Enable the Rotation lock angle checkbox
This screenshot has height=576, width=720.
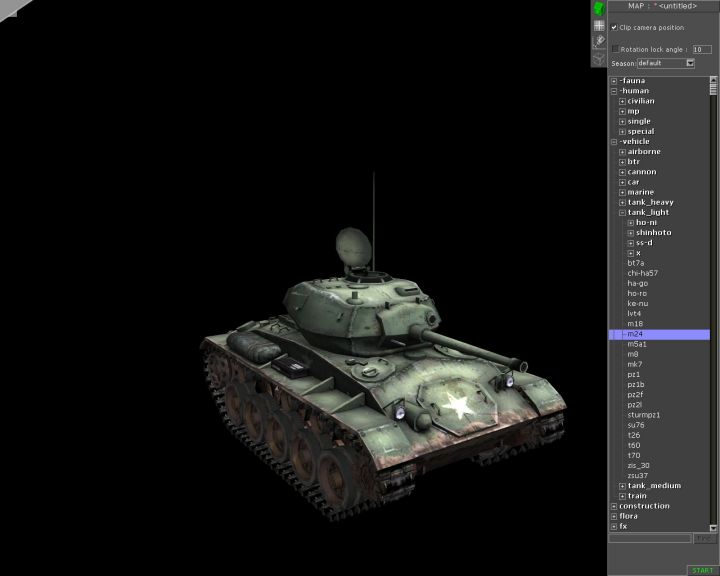(x=615, y=48)
